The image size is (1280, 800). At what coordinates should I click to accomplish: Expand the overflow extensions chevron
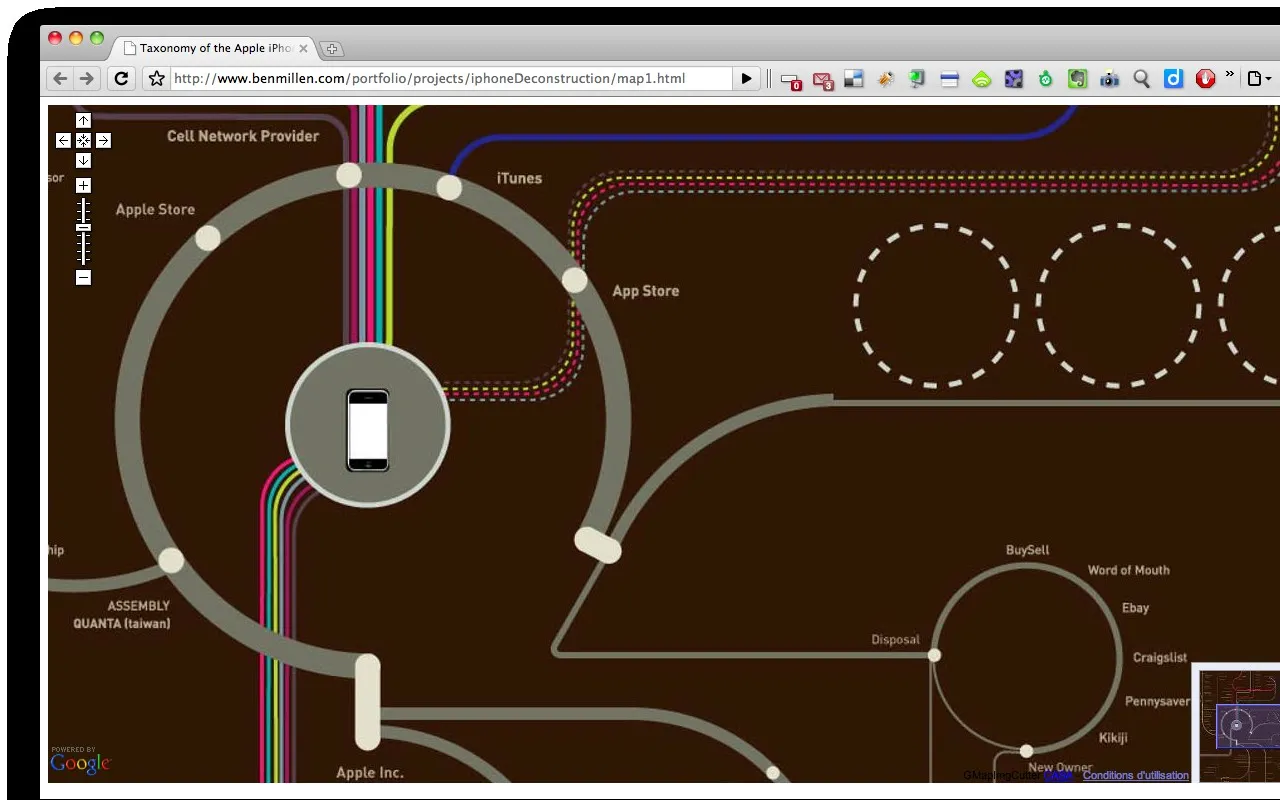[x=1230, y=76]
